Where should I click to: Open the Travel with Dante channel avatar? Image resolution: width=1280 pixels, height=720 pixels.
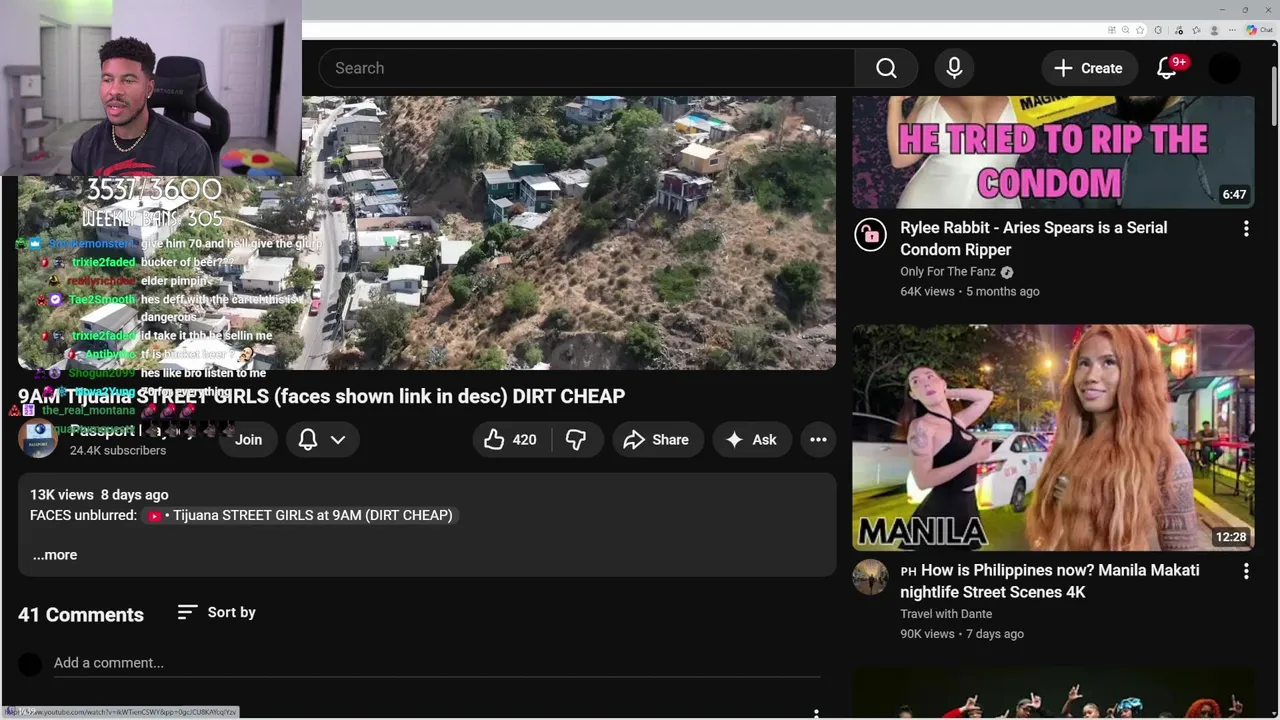(870, 577)
